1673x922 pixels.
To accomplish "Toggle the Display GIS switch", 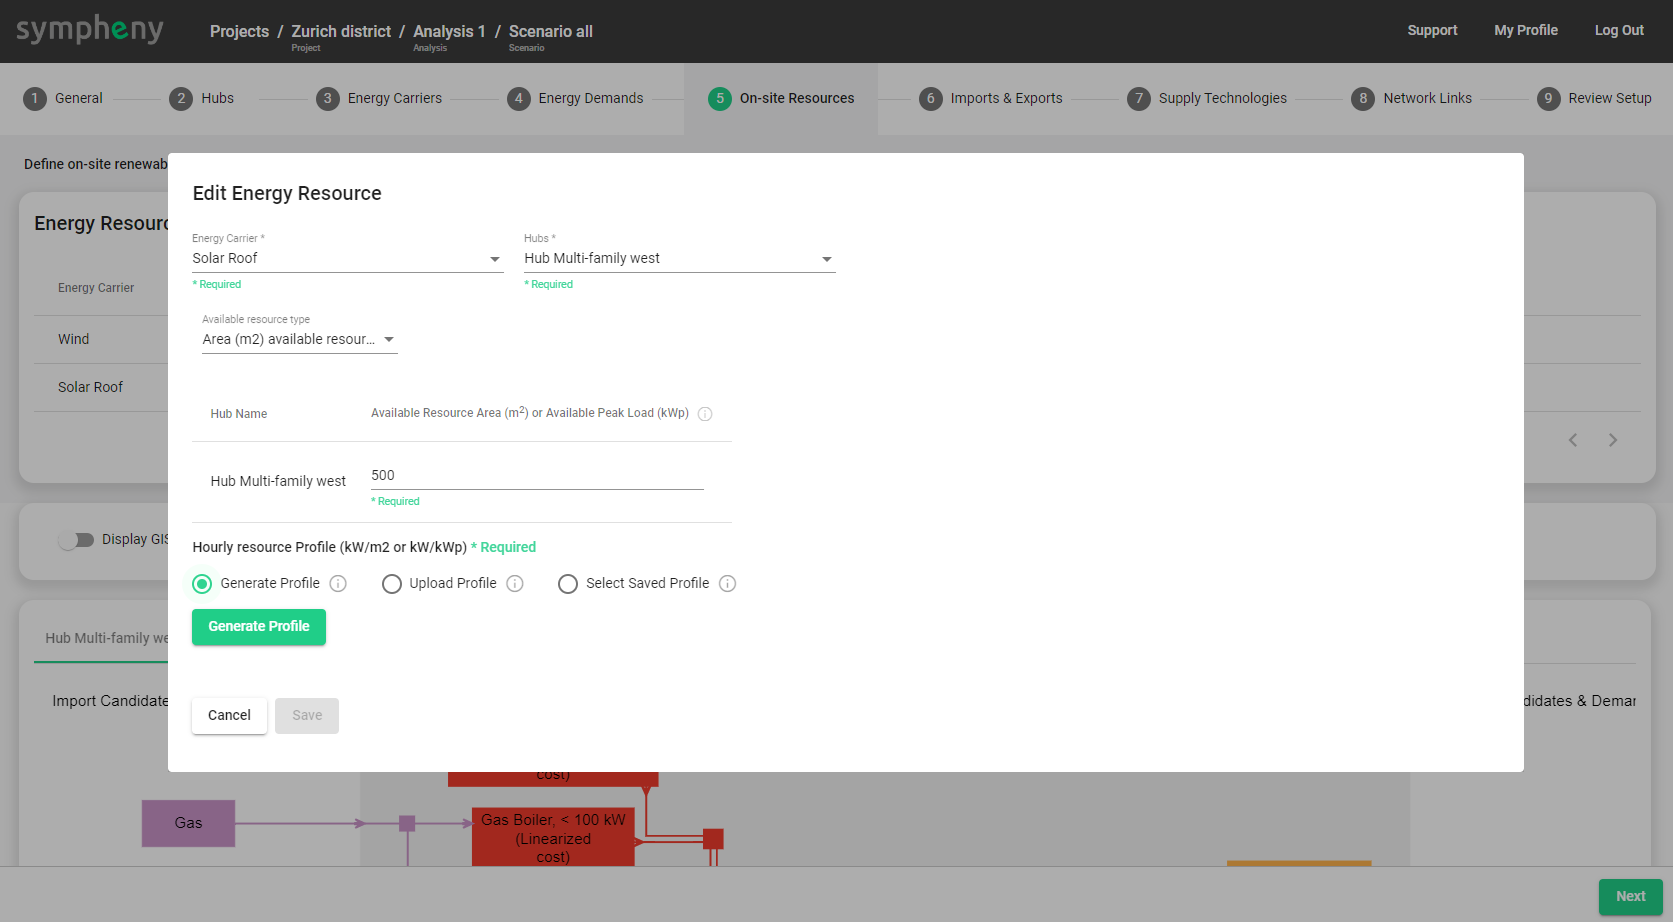I will tap(76, 540).
